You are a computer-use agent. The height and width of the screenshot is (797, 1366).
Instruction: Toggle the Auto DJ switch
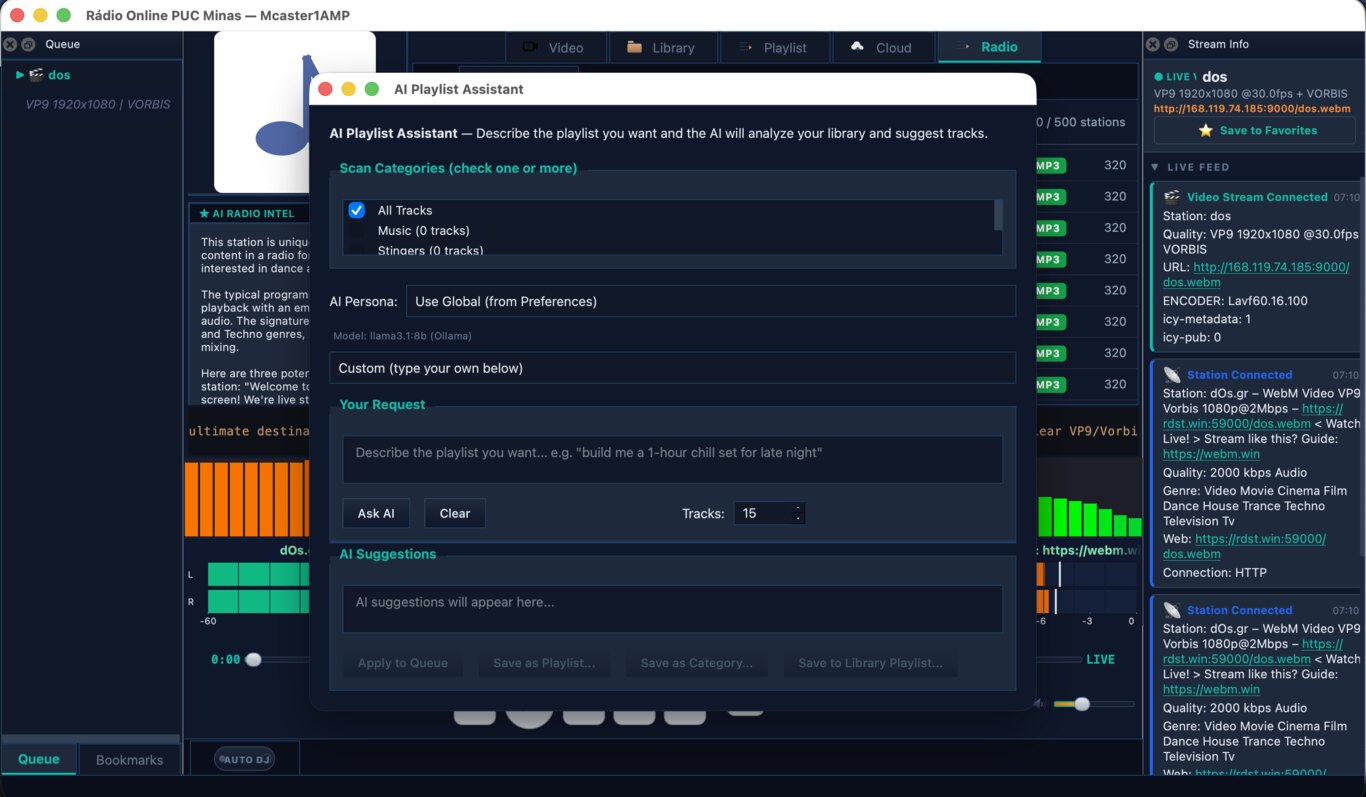tap(244, 759)
